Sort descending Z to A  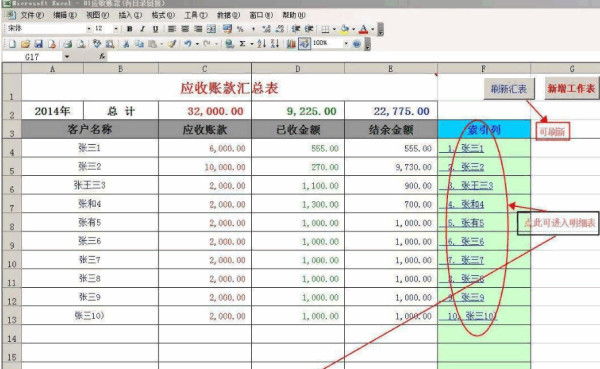coord(274,44)
